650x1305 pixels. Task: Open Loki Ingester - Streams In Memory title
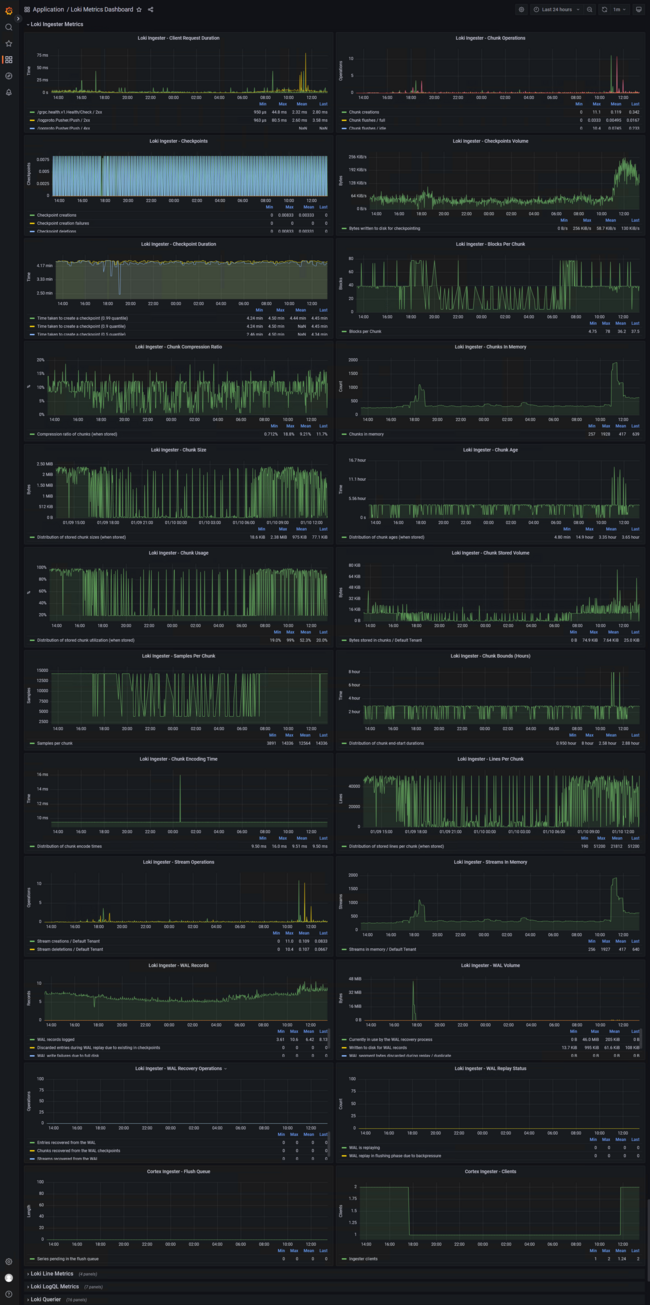(x=490, y=862)
